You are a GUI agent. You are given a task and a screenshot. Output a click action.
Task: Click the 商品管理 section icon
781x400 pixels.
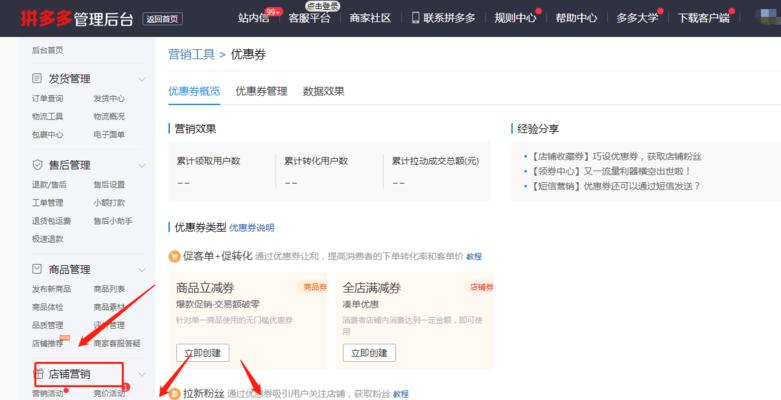37,269
